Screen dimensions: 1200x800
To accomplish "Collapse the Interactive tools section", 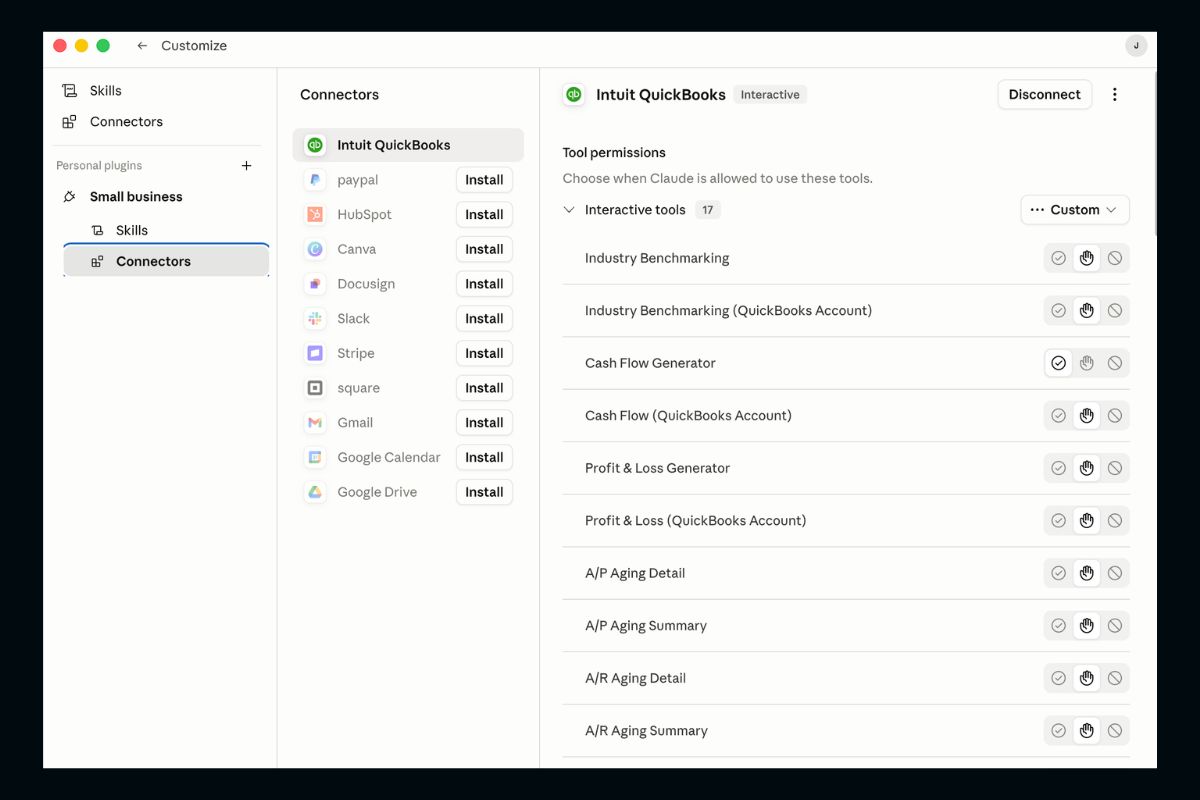I will pos(569,210).
